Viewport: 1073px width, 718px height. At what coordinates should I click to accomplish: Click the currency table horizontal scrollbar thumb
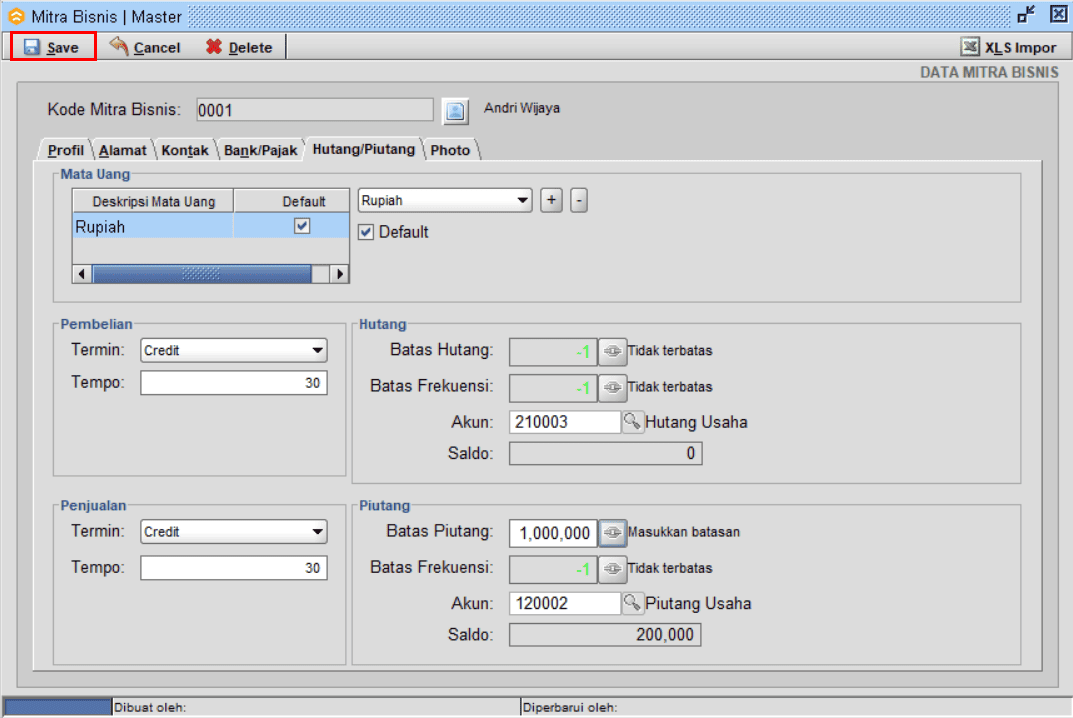(x=202, y=274)
